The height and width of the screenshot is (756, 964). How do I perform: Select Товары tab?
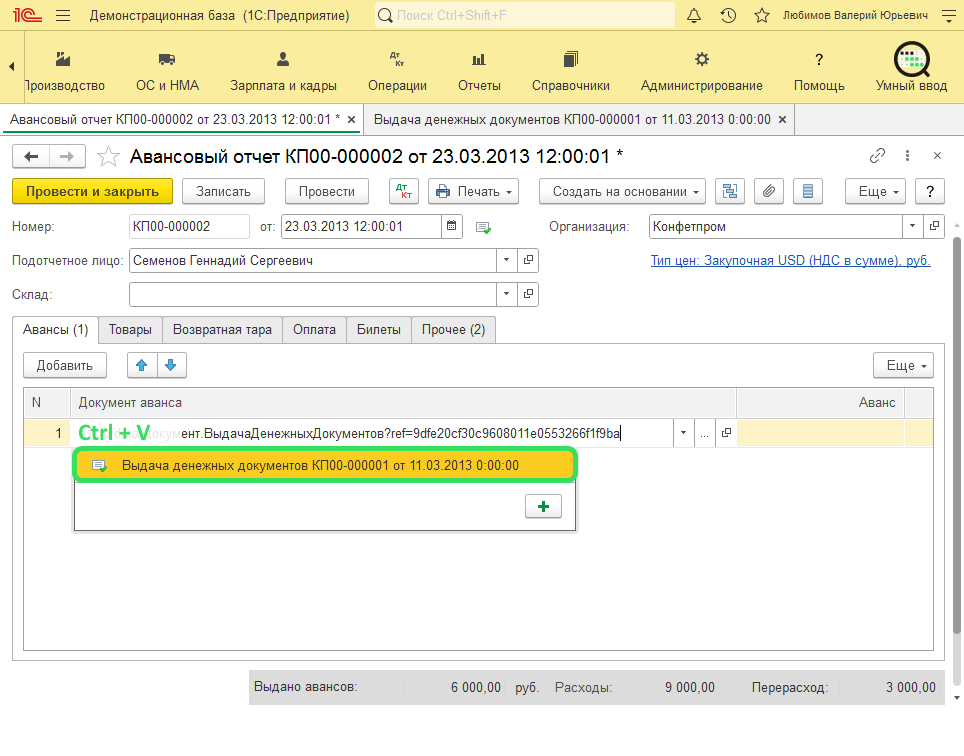click(x=130, y=330)
